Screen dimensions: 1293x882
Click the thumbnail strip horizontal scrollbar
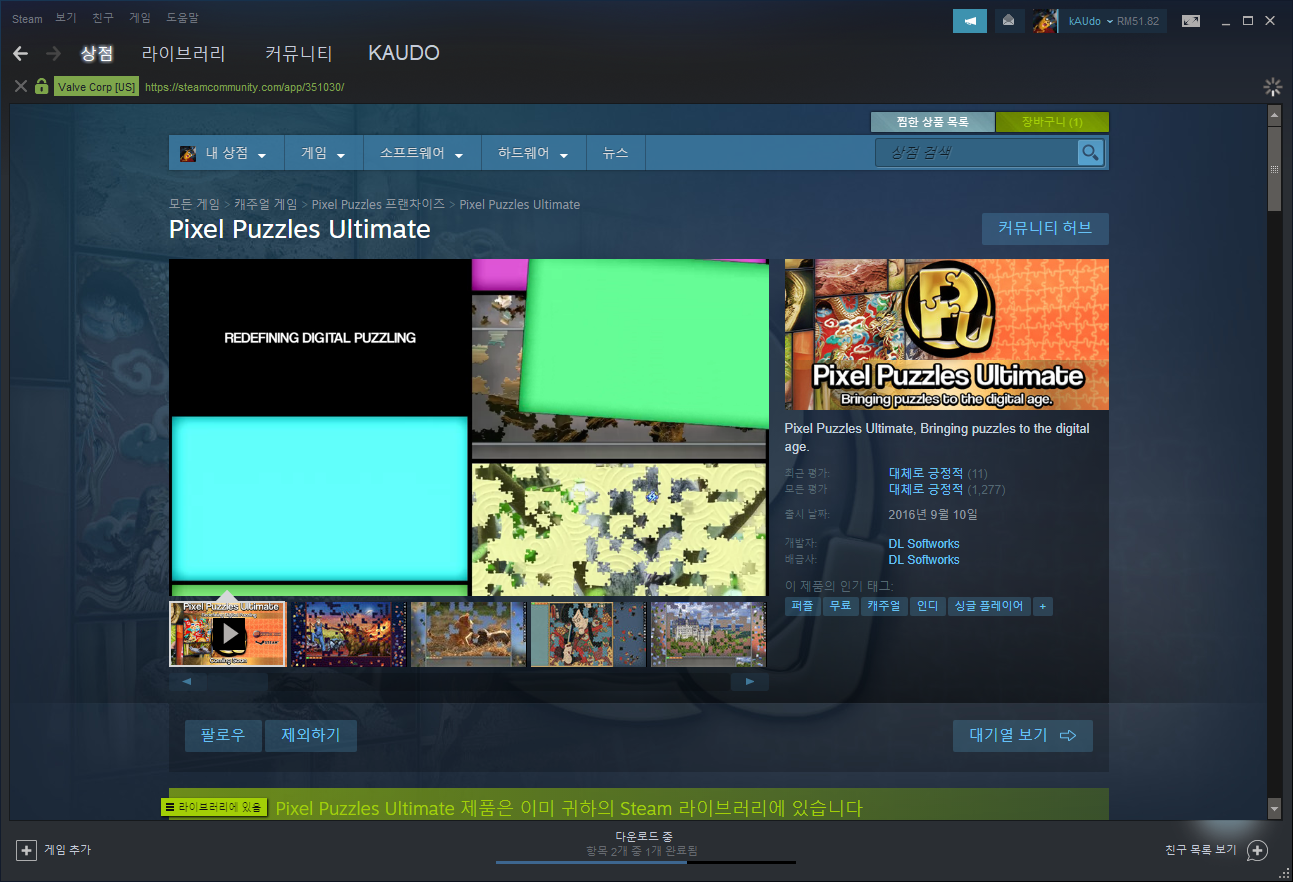[469, 682]
